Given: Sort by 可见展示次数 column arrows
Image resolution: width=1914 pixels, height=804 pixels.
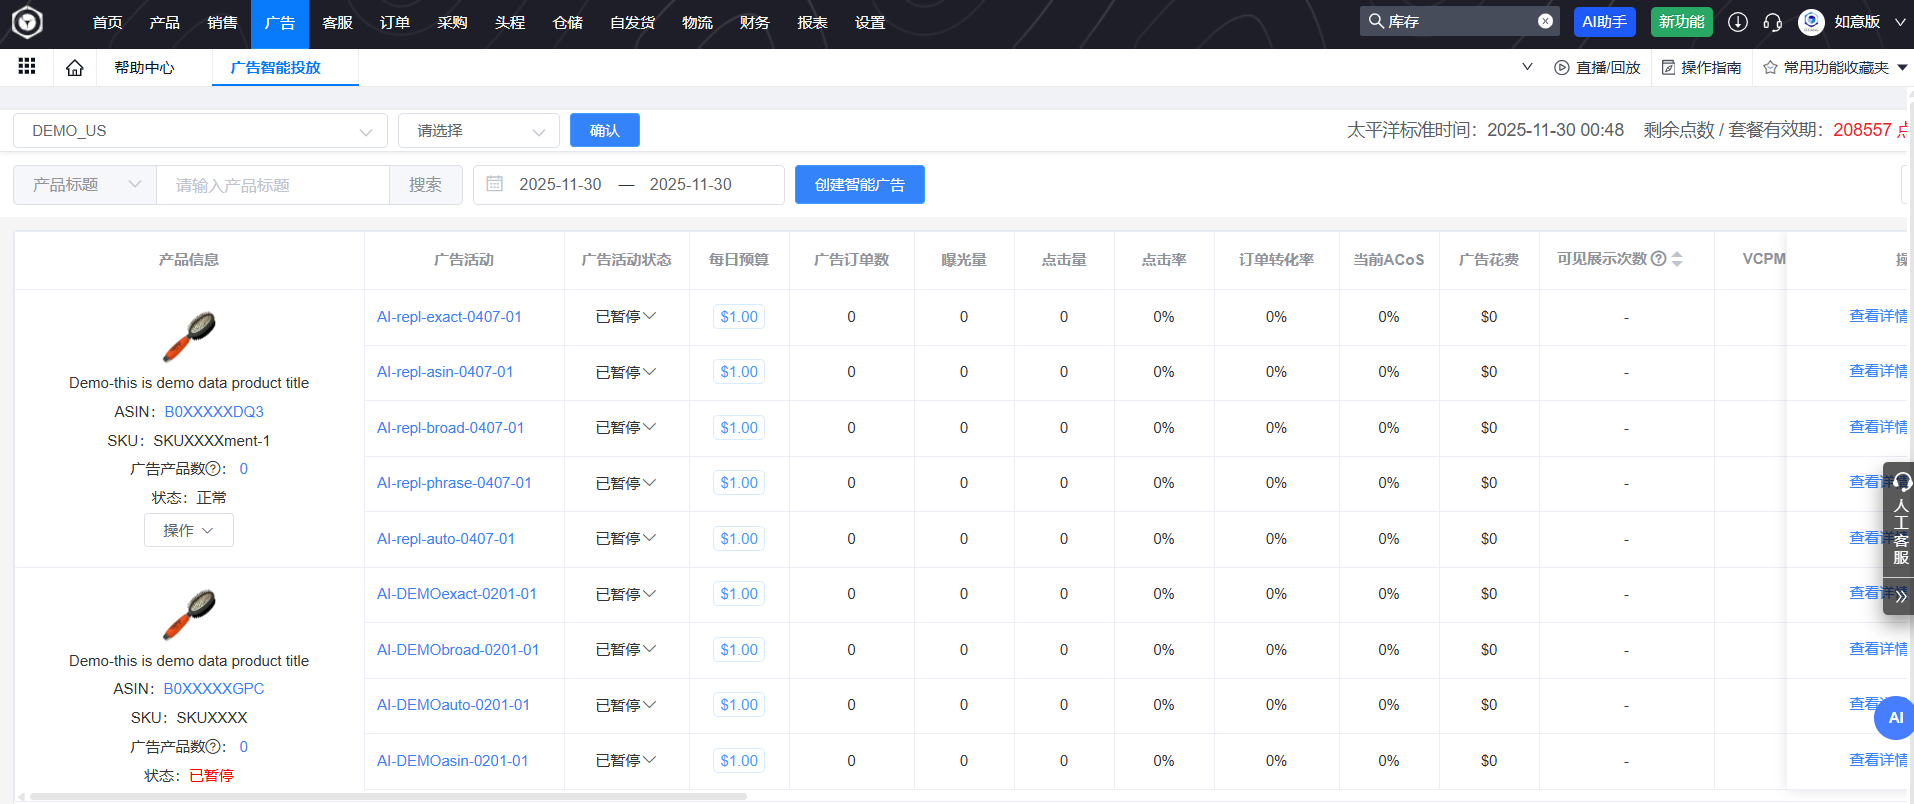Looking at the screenshot, I should click(1677, 259).
